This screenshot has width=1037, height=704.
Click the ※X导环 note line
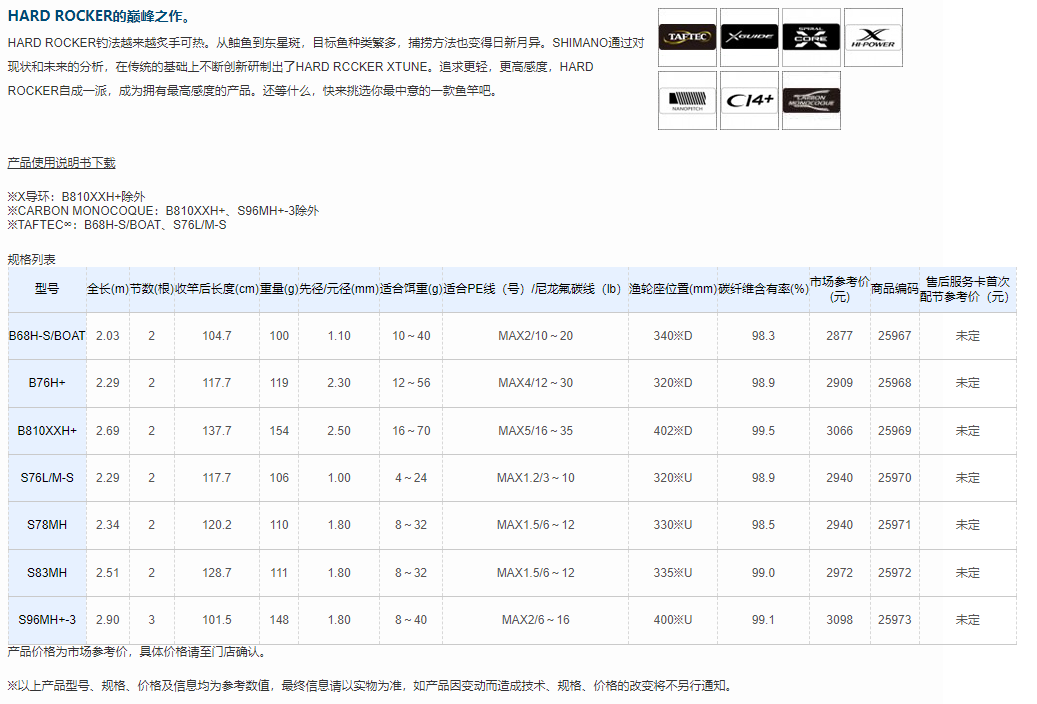pos(76,197)
